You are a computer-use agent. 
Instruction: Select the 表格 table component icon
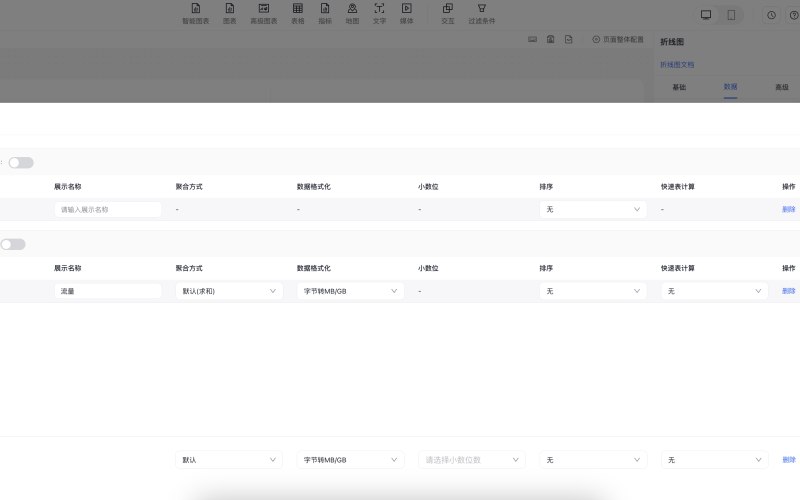(x=297, y=14)
